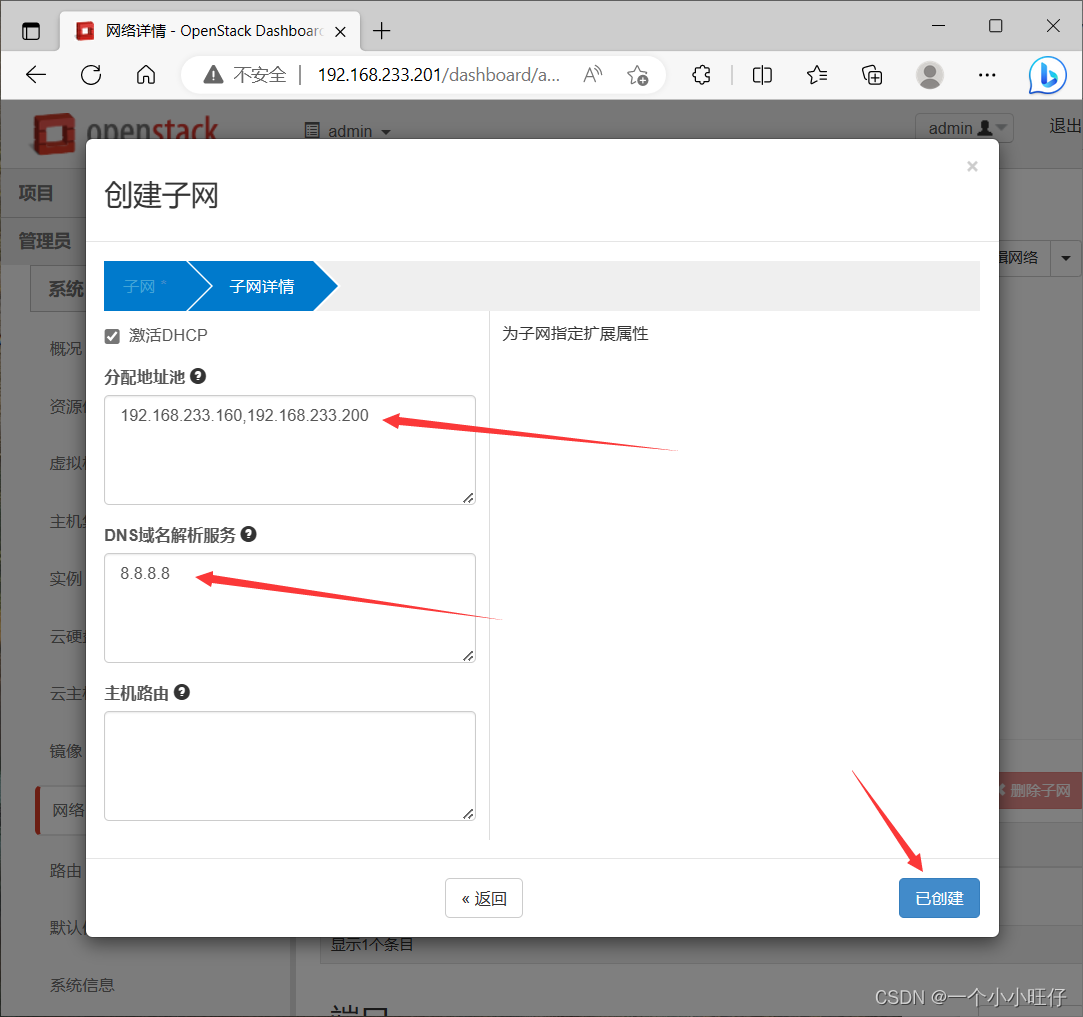Click the browser back arrow
Viewport: 1083px width, 1017px height.
[x=35, y=75]
